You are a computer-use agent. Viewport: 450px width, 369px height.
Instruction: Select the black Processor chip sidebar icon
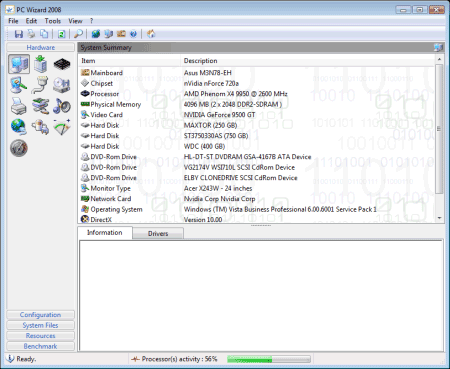pos(62,64)
